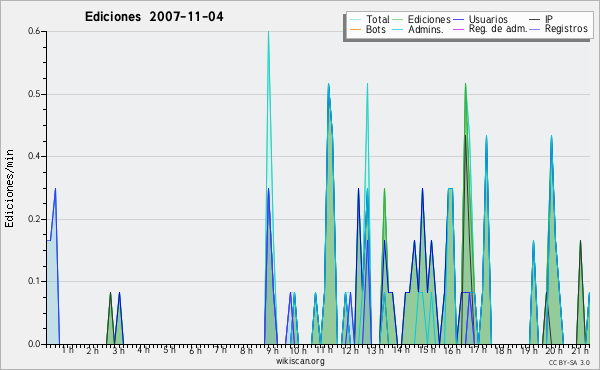Click the 0.1 y-axis value
Viewport: 600px width, 370px height.
34,281
